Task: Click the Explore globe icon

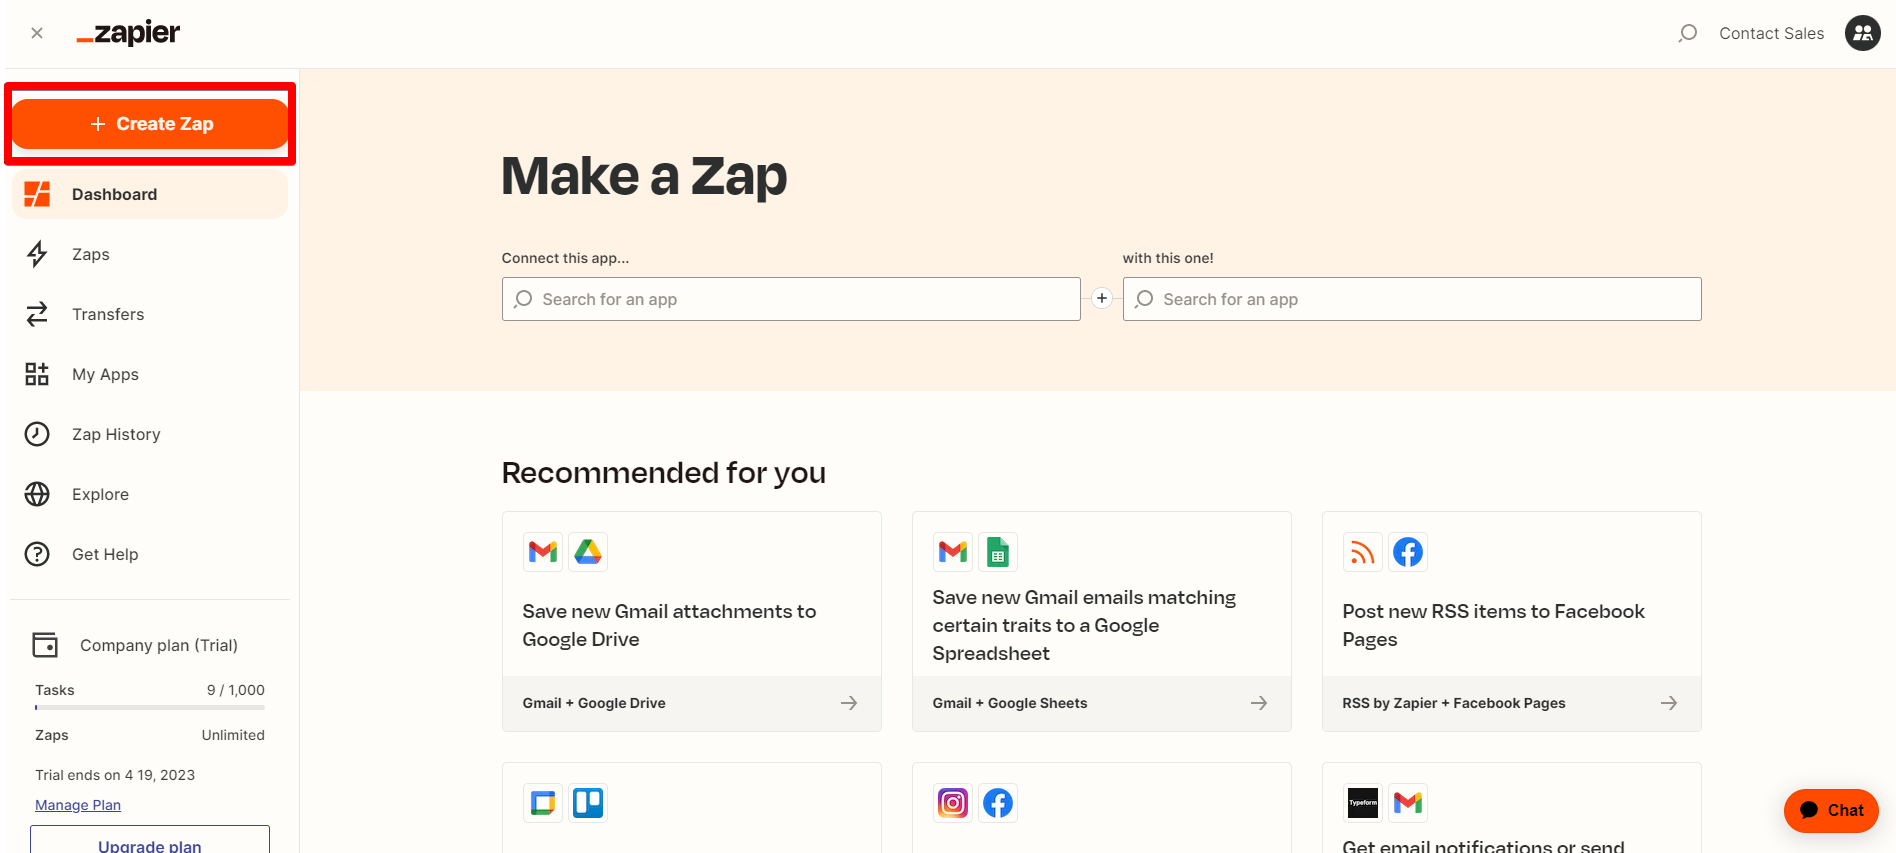Action: pyautogui.click(x=37, y=494)
